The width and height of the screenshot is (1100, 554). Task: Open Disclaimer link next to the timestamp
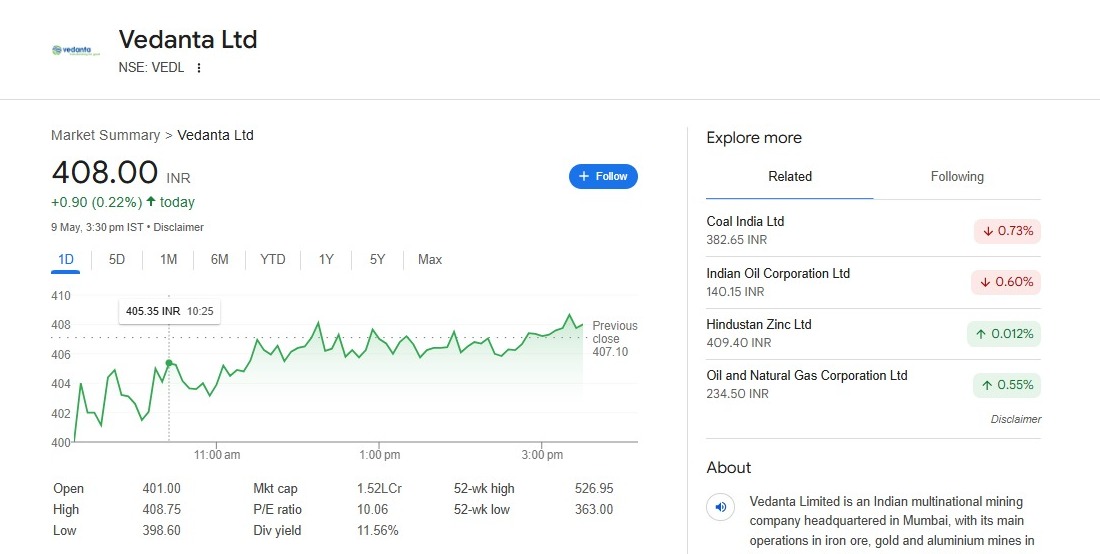(x=179, y=227)
